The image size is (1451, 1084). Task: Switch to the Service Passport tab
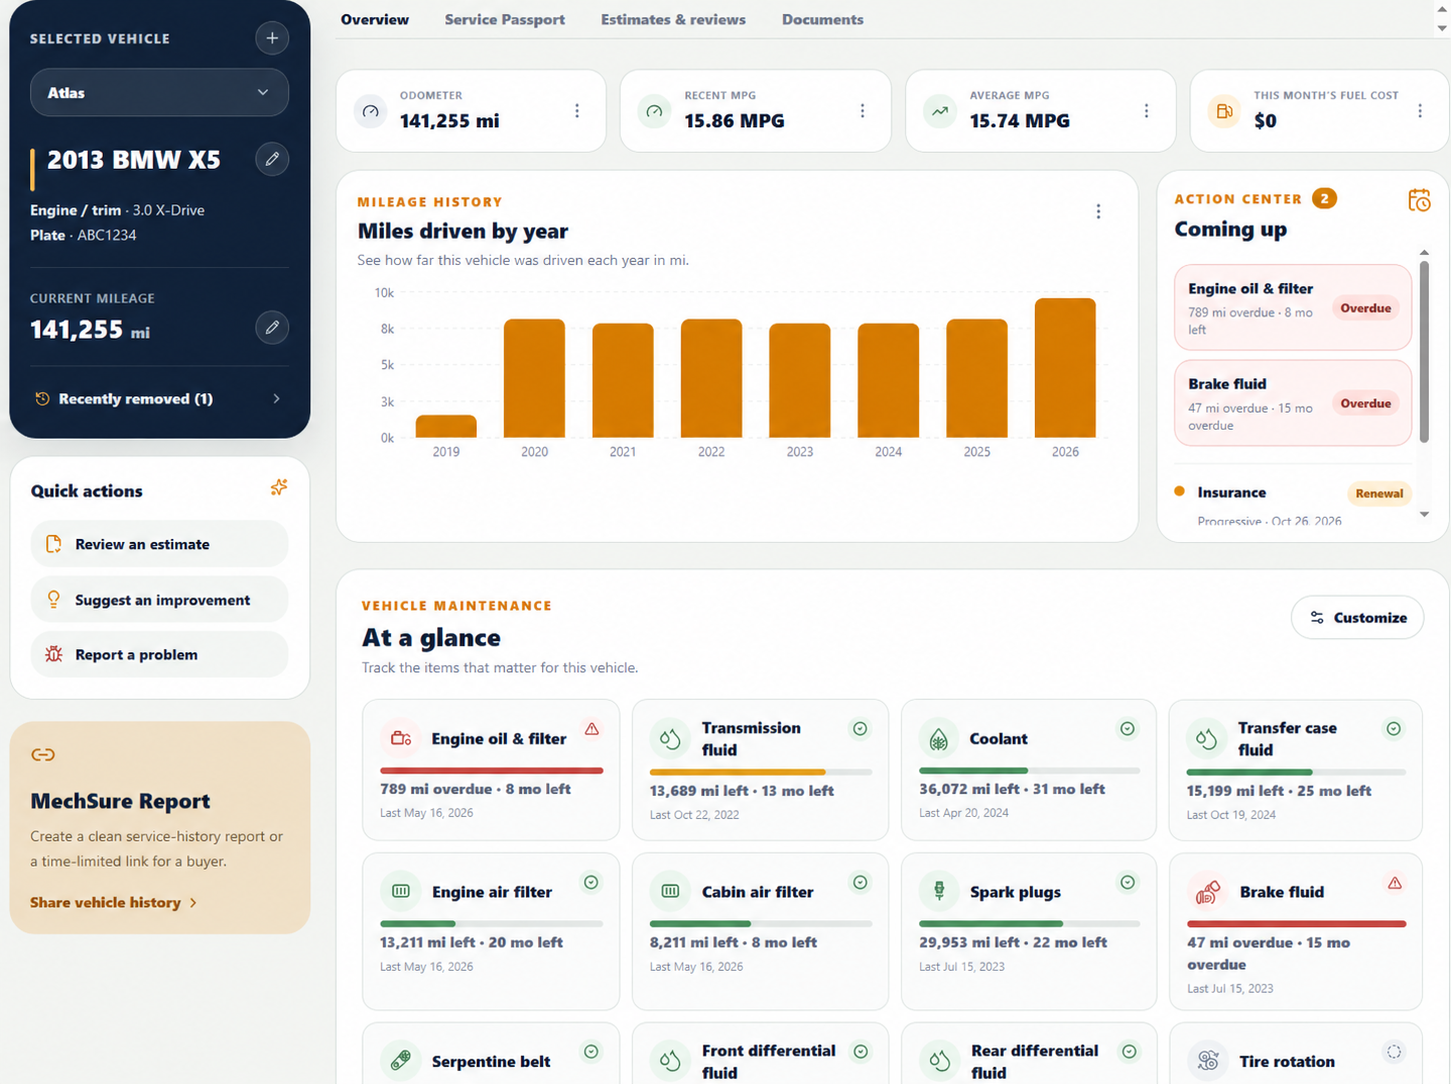click(505, 20)
